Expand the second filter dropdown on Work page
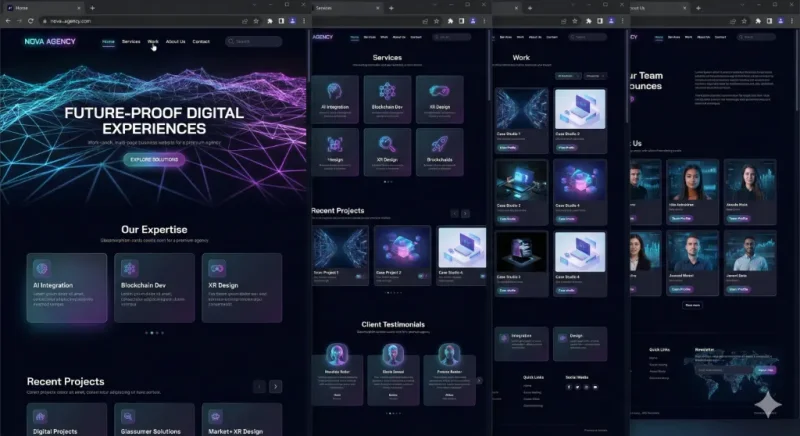This screenshot has width=800, height=436. 596,75
